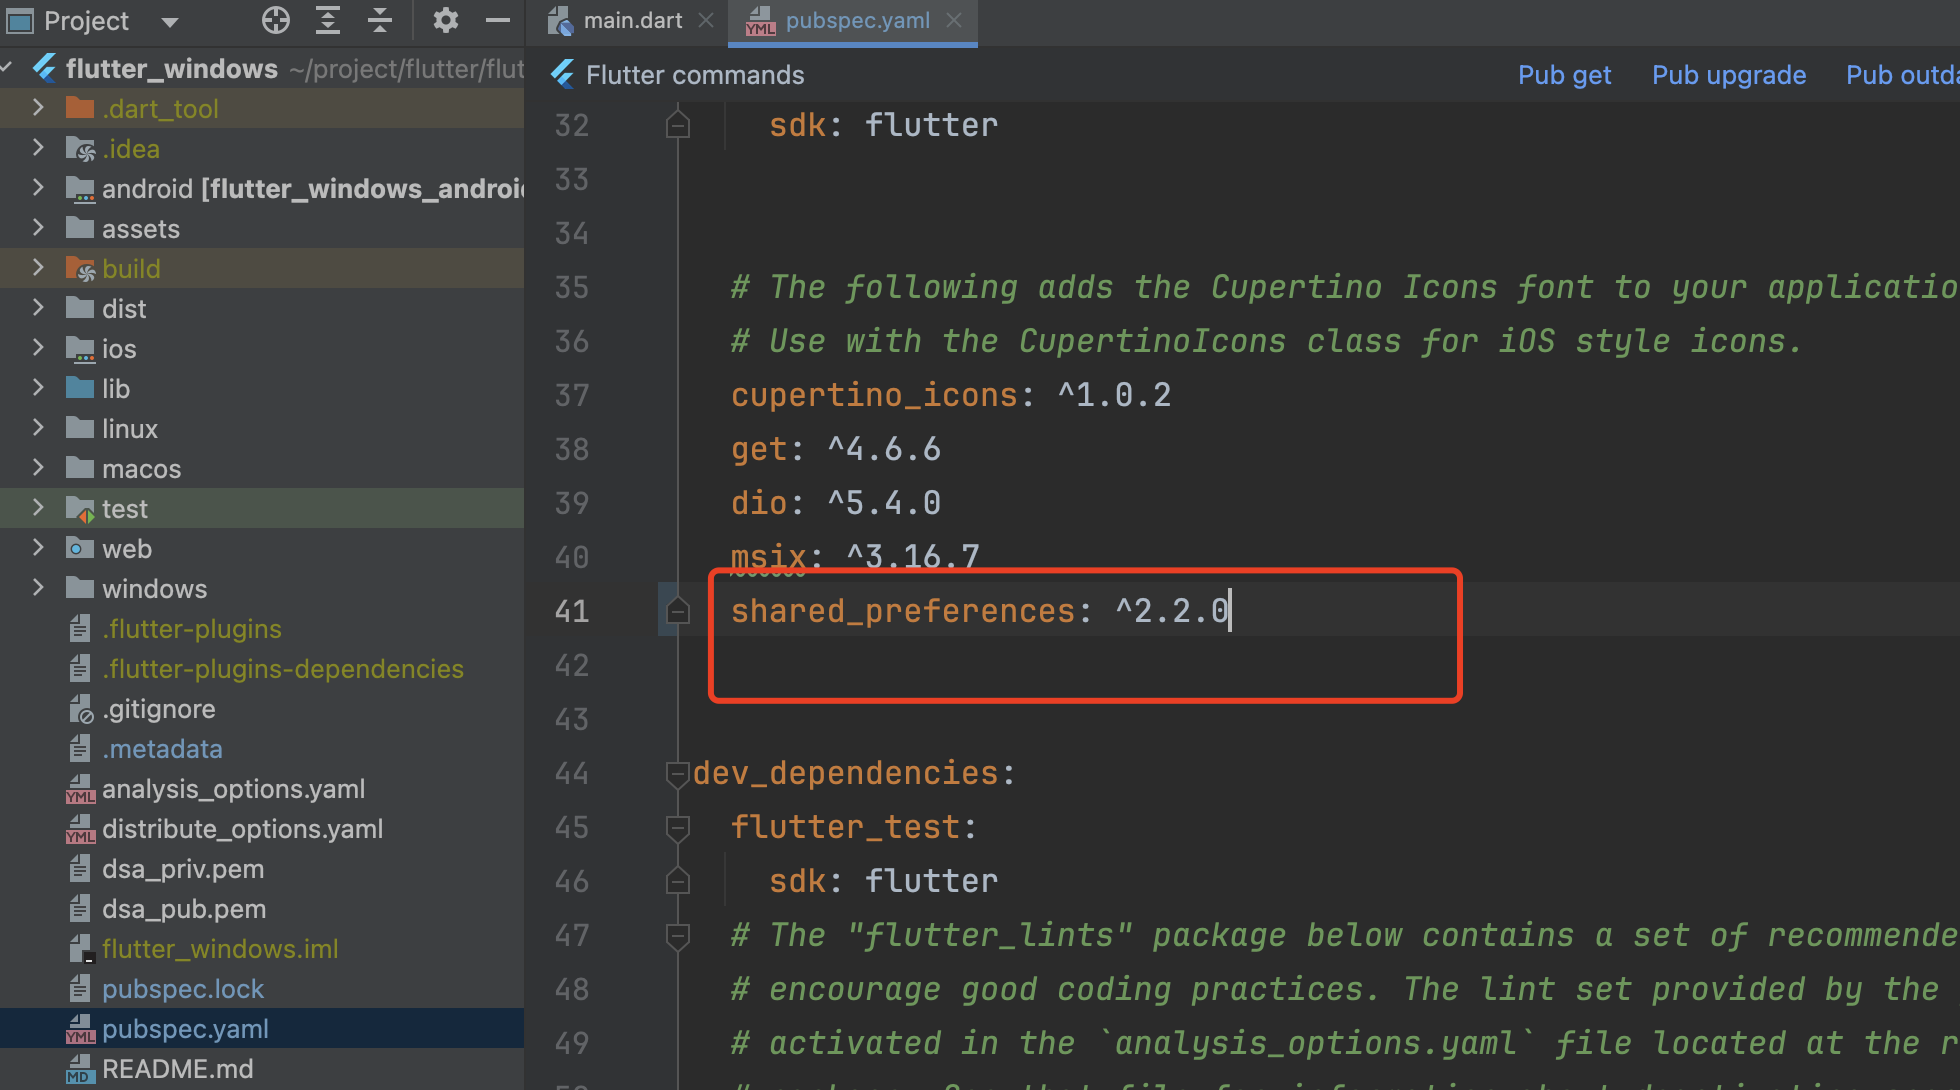Expand the lib folder in project tree

(38, 388)
